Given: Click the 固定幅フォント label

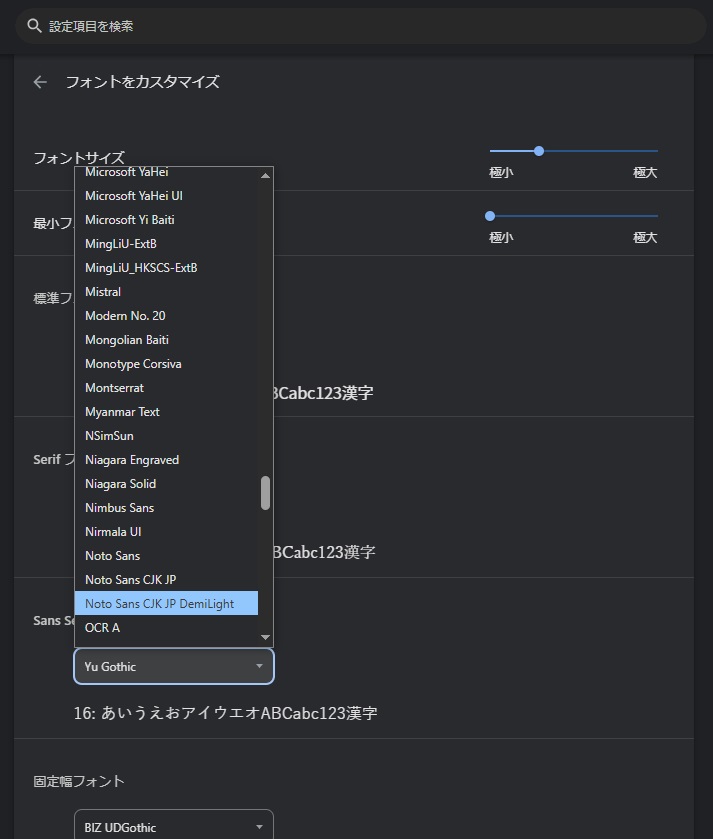Looking at the screenshot, I should click(79, 781).
